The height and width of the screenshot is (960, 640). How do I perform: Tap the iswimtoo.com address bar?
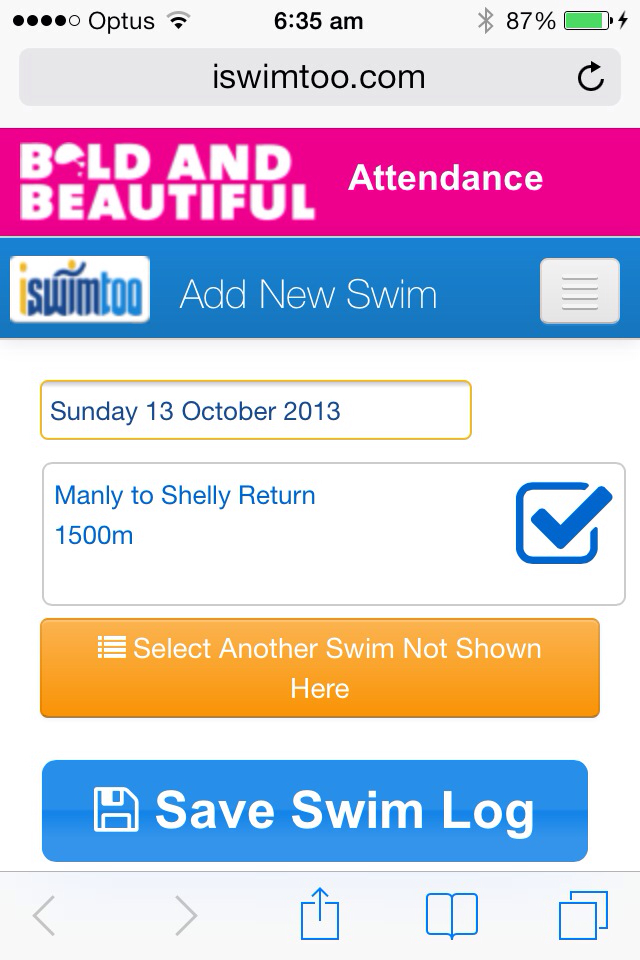point(320,77)
